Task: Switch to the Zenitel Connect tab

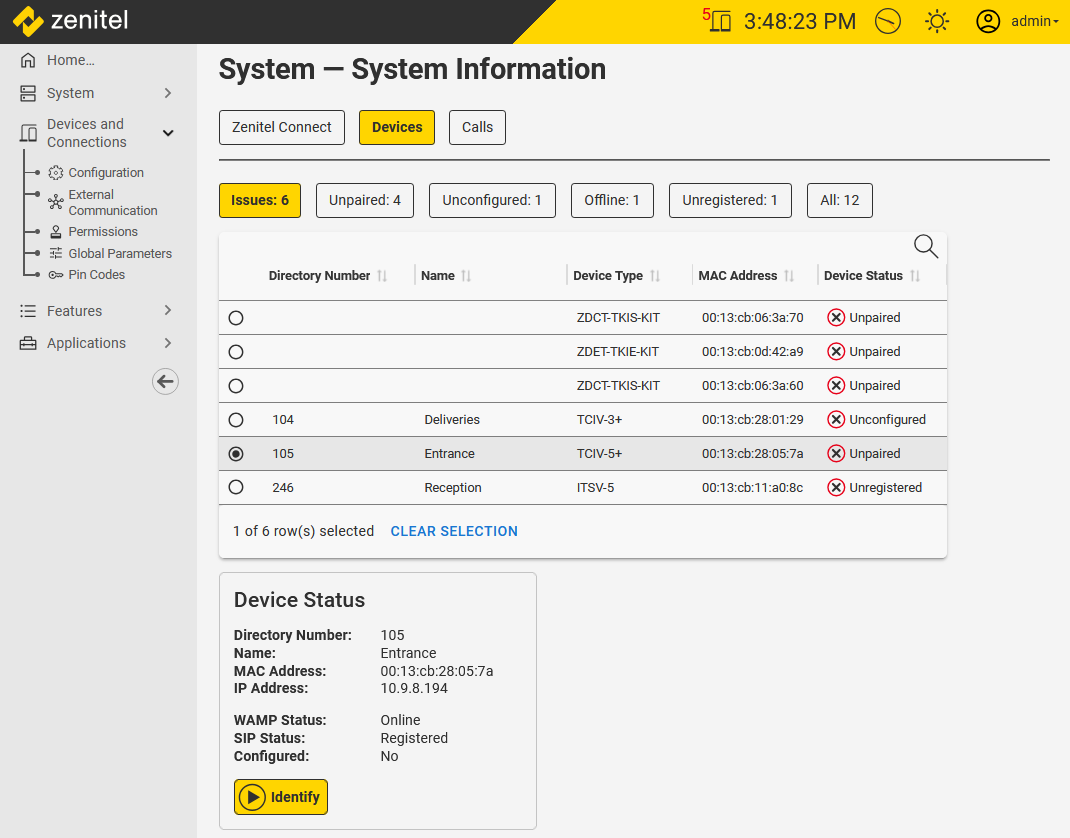Action: (x=282, y=127)
